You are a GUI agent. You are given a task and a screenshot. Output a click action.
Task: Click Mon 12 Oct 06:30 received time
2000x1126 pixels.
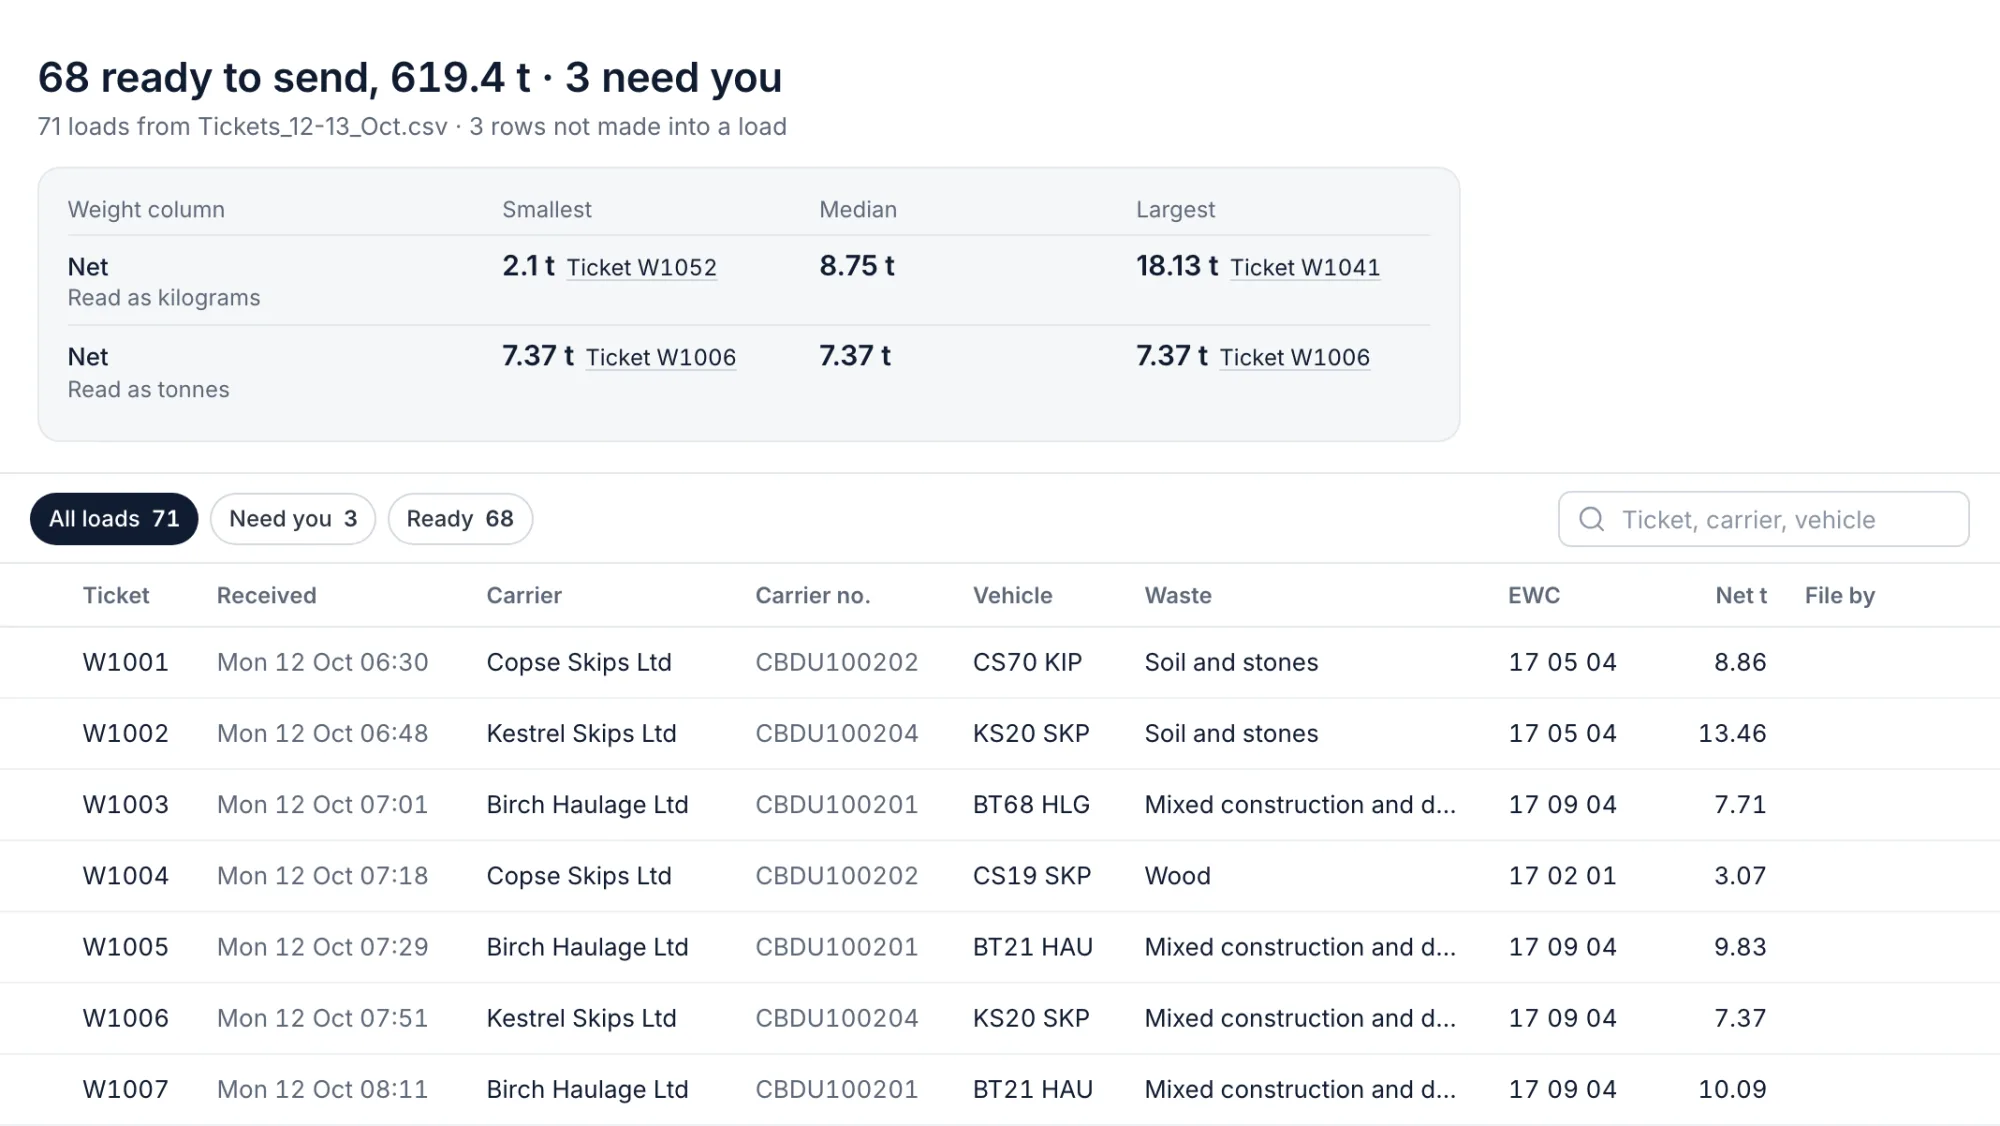(x=323, y=662)
